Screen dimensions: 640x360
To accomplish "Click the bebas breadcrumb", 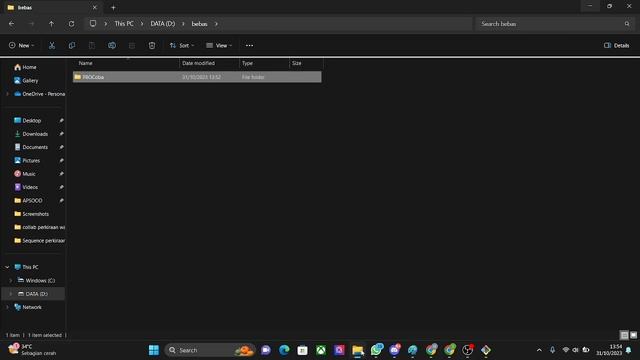I will click(200, 24).
